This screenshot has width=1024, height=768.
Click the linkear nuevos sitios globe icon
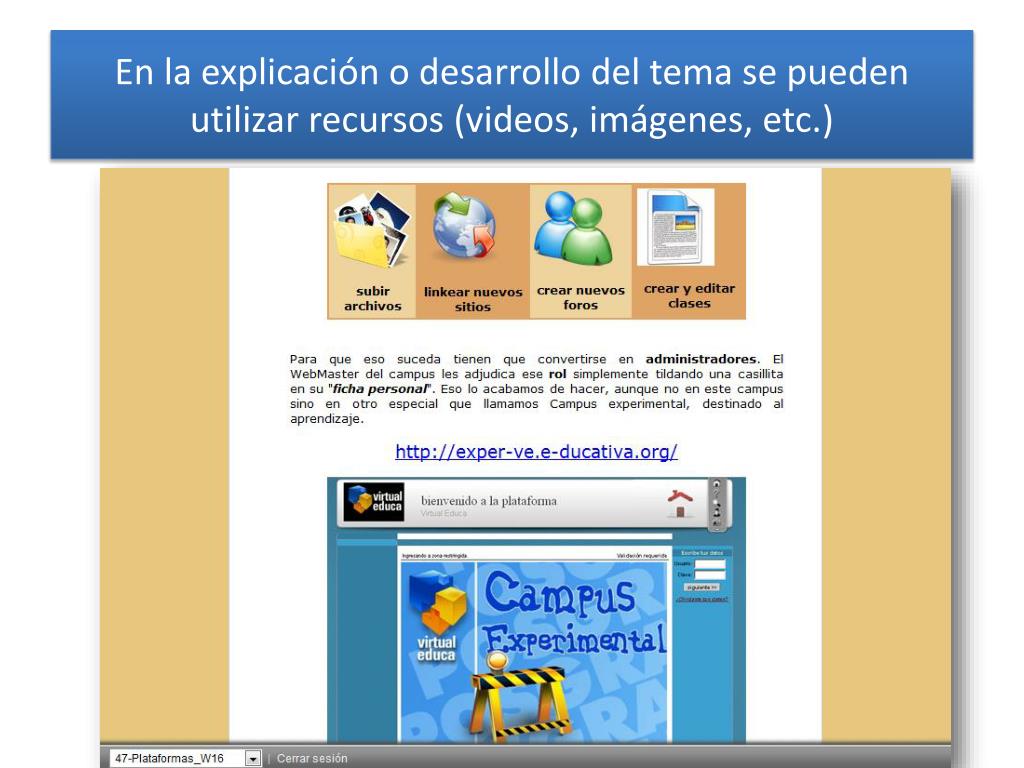coord(465,227)
